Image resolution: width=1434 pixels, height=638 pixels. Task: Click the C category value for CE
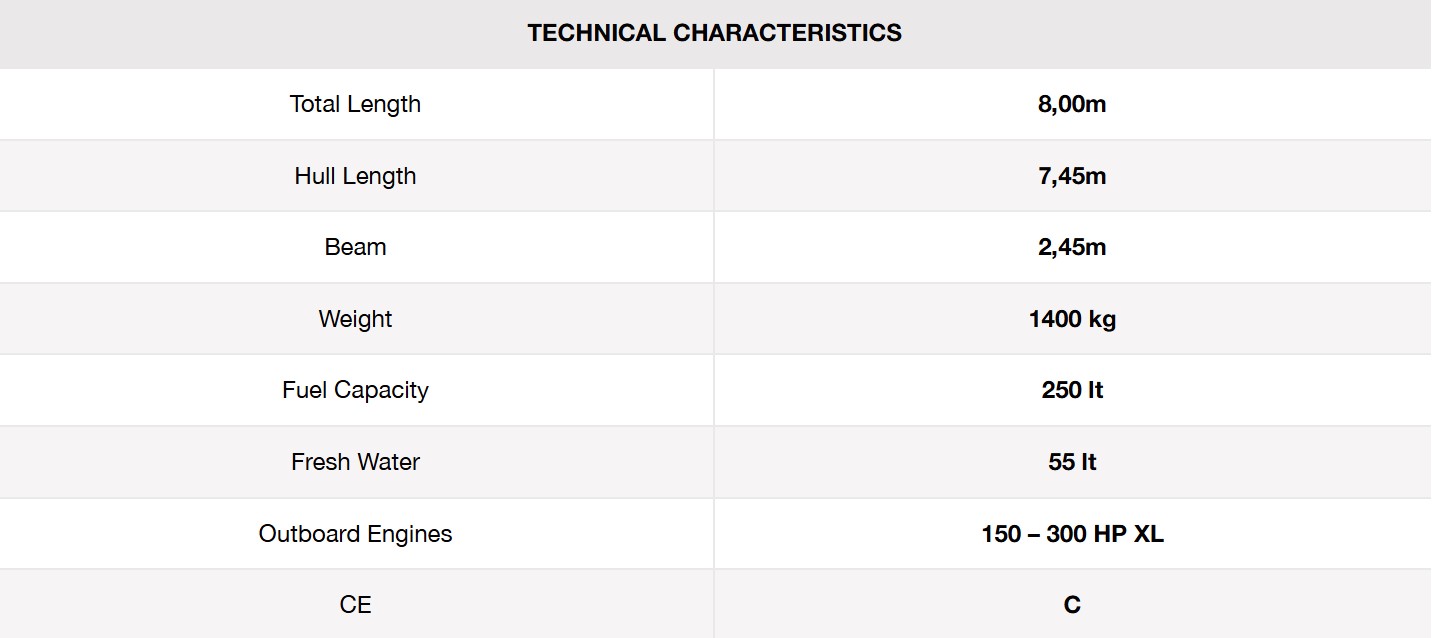coord(1072,605)
